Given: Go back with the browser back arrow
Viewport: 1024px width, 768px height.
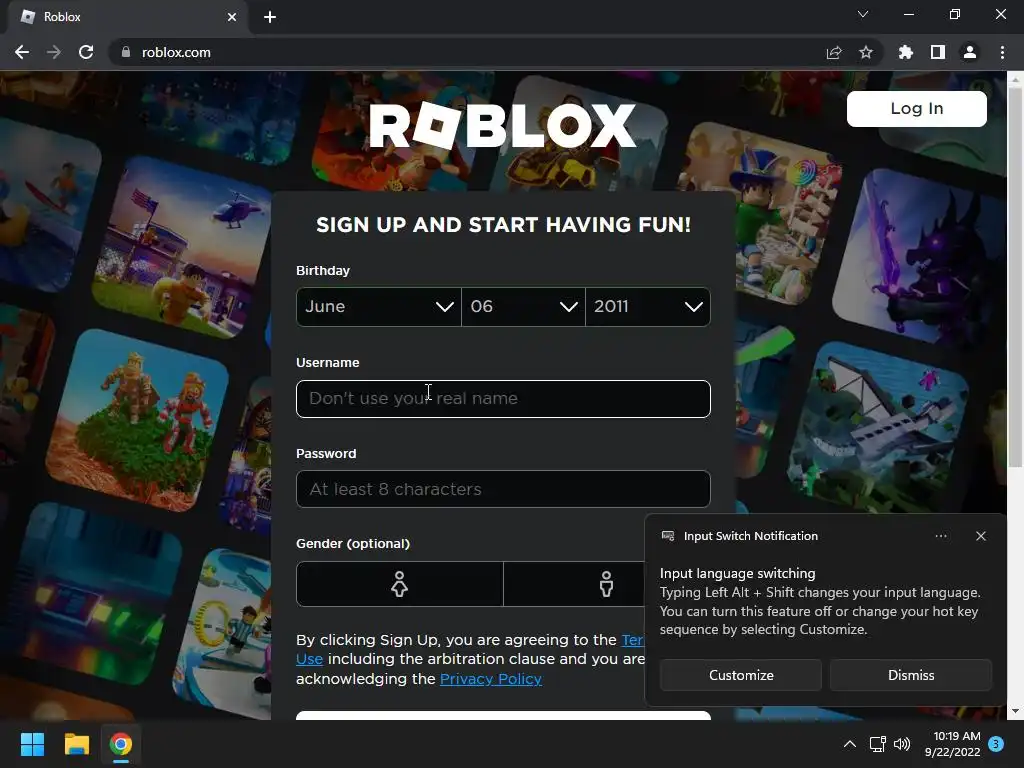Looking at the screenshot, I should pyautogui.click(x=22, y=52).
